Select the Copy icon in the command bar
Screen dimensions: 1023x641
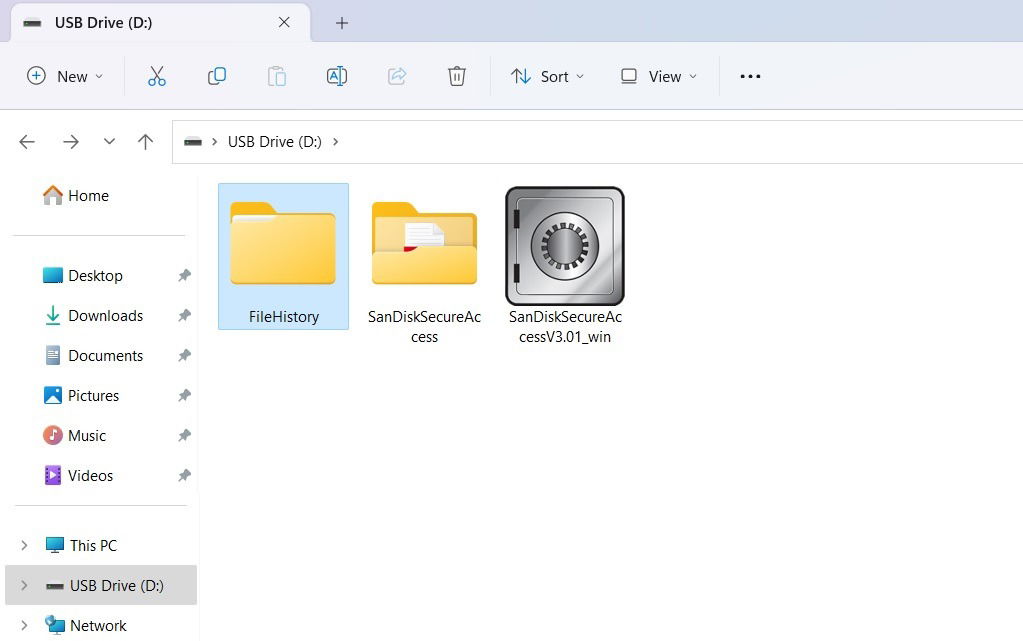(217, 75)
